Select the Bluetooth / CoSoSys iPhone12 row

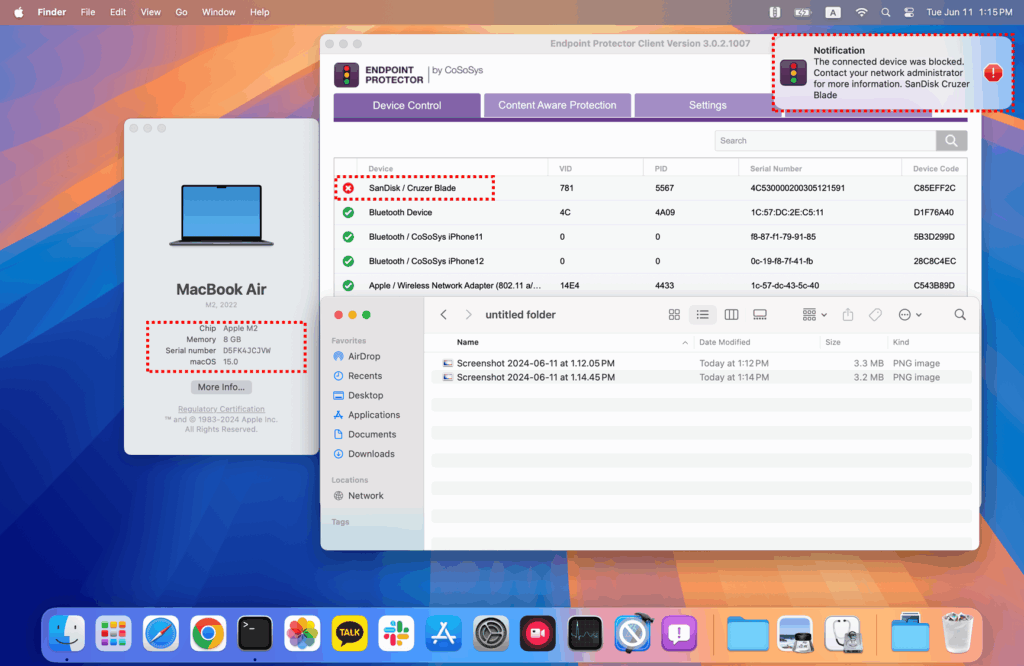click(650, 261)
